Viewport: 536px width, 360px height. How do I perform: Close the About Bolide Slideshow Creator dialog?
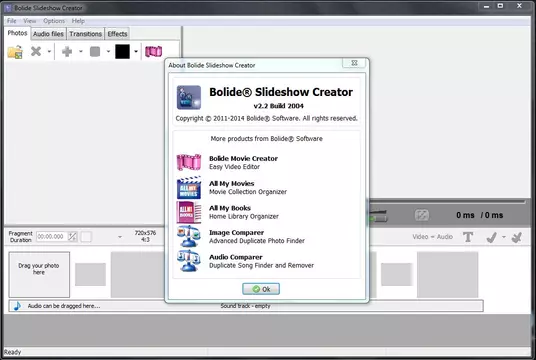click(x=354, y=63)
